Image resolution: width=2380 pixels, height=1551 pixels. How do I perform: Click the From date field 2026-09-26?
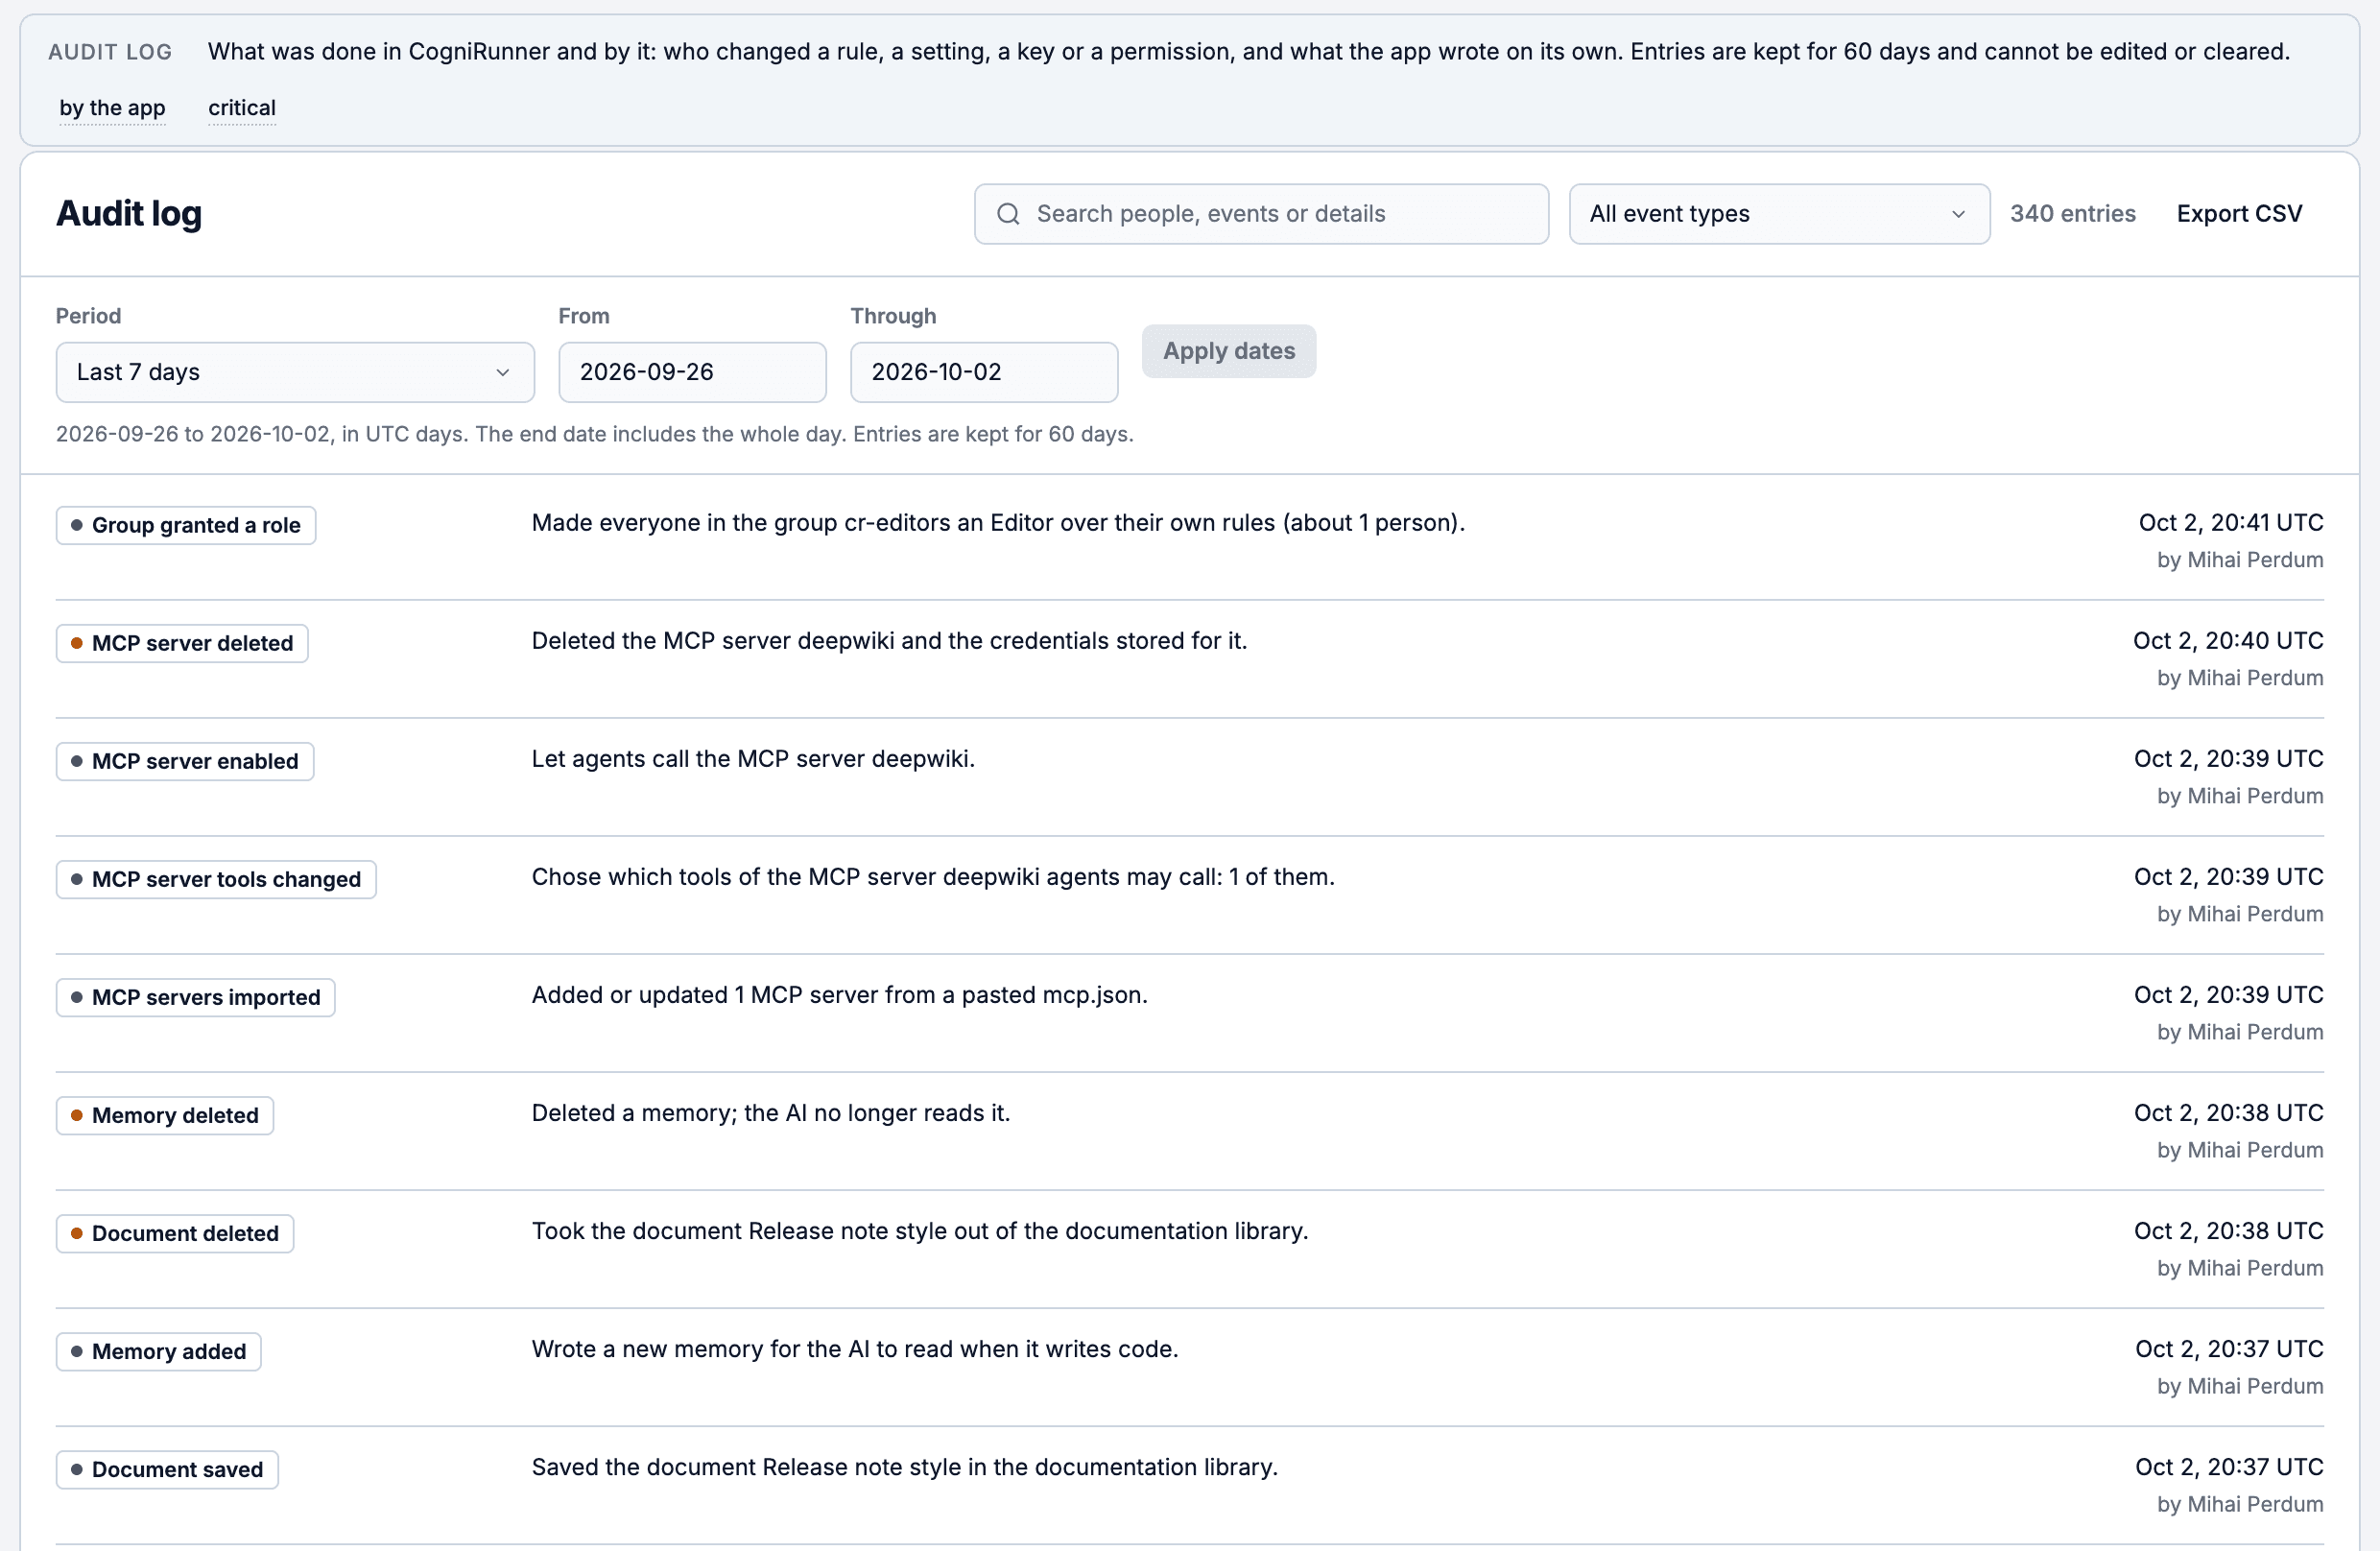(692, 372)
